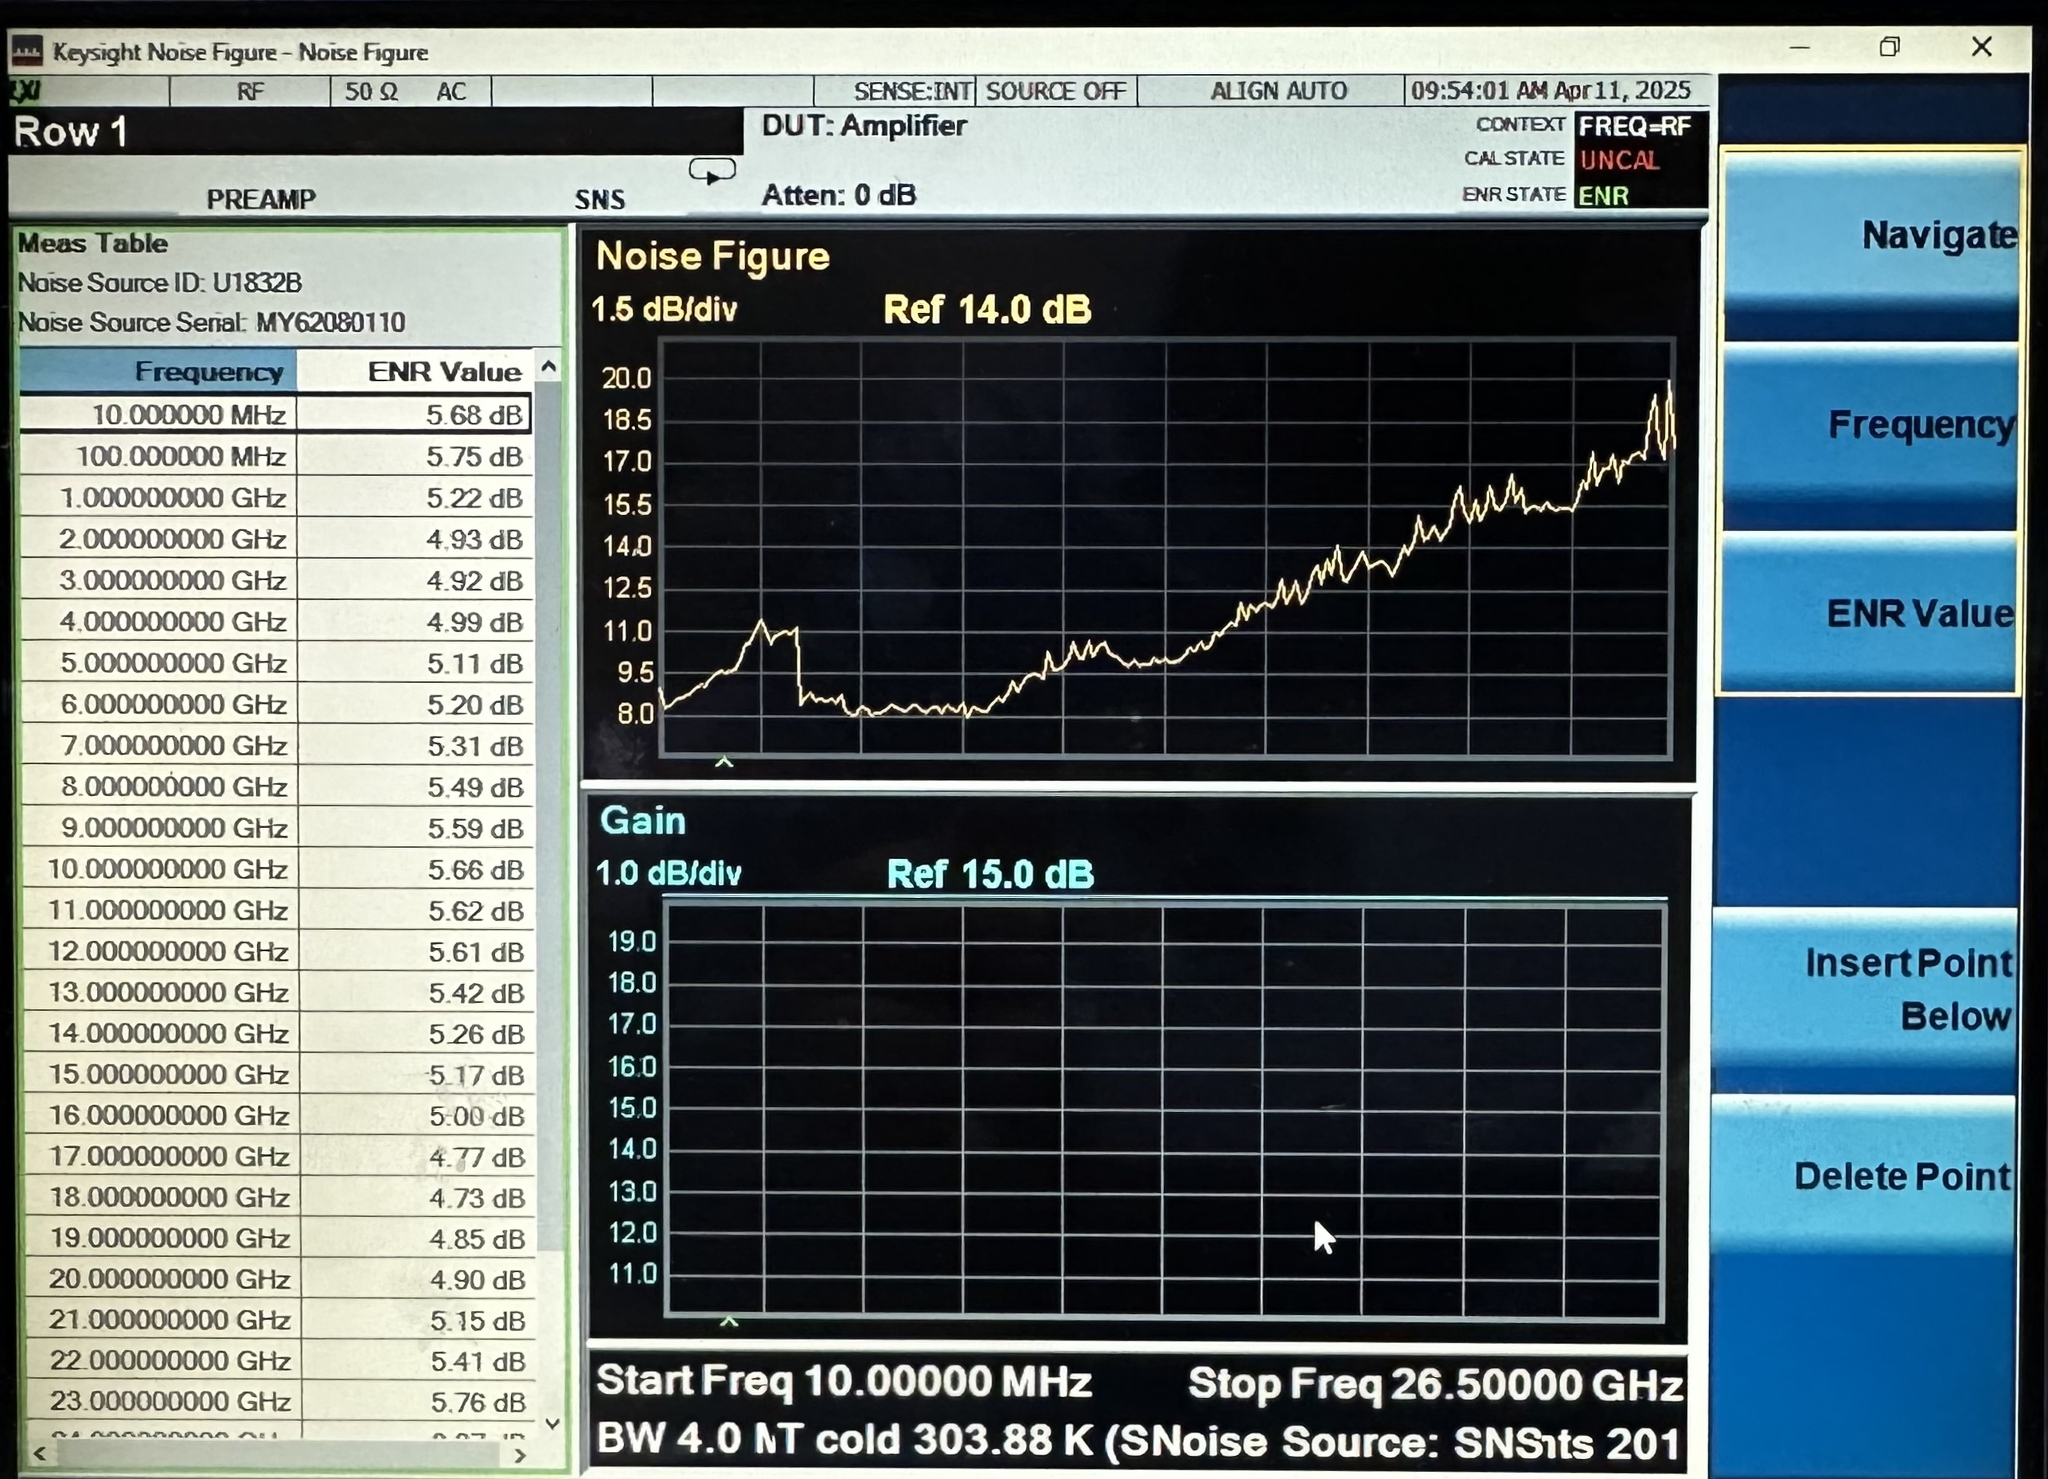
Task: Click Gain 1.0 dB/div scale
Action: [x=669, y=874]
